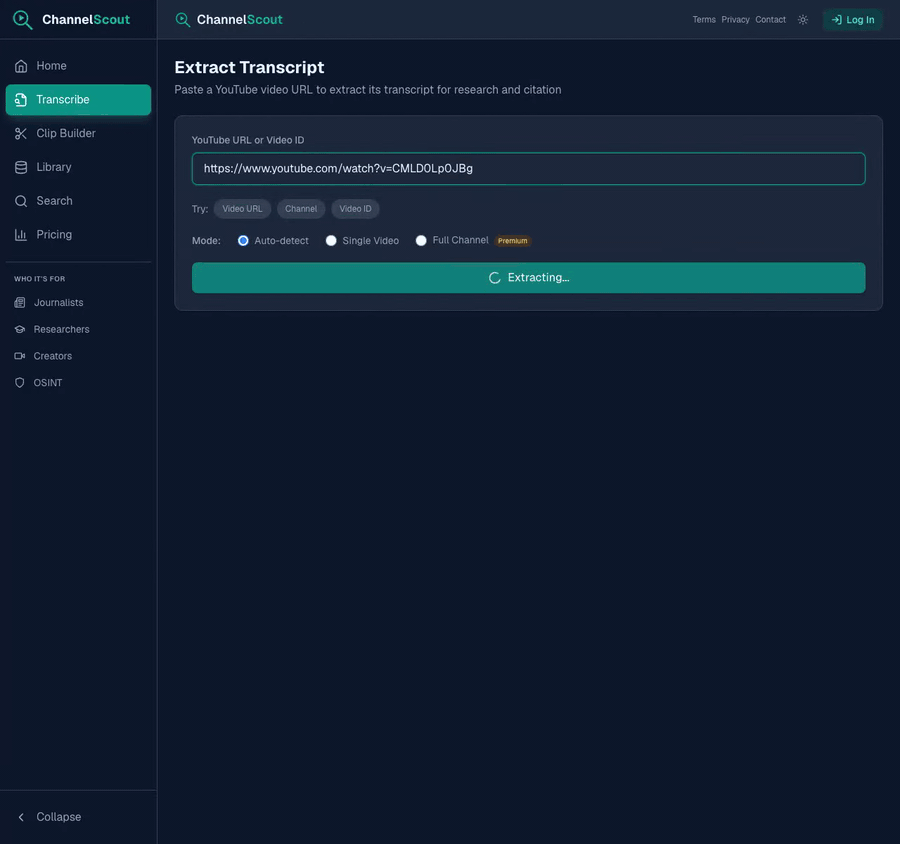This screenshot has height=844, width=900.
Task: Click the Extracting spinner icon
Action: click(x=495, y=278)
